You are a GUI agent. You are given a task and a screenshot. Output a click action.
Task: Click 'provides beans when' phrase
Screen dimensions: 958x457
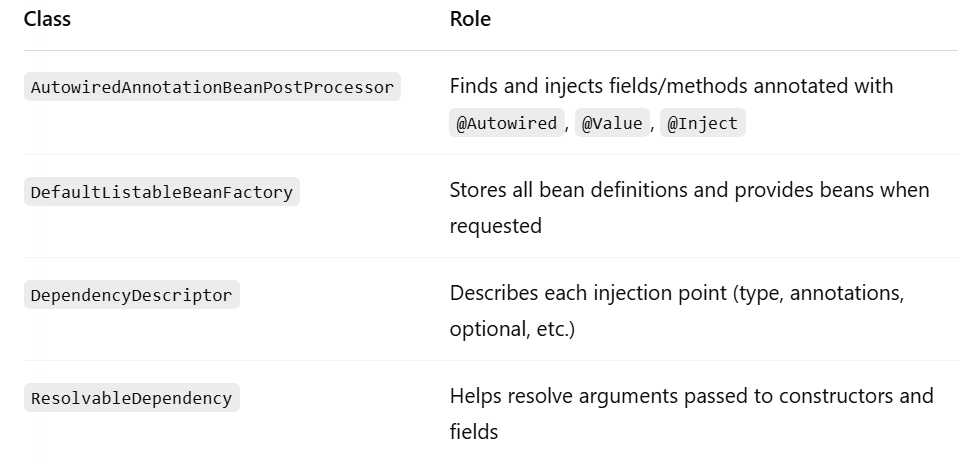tap(832, 190)
